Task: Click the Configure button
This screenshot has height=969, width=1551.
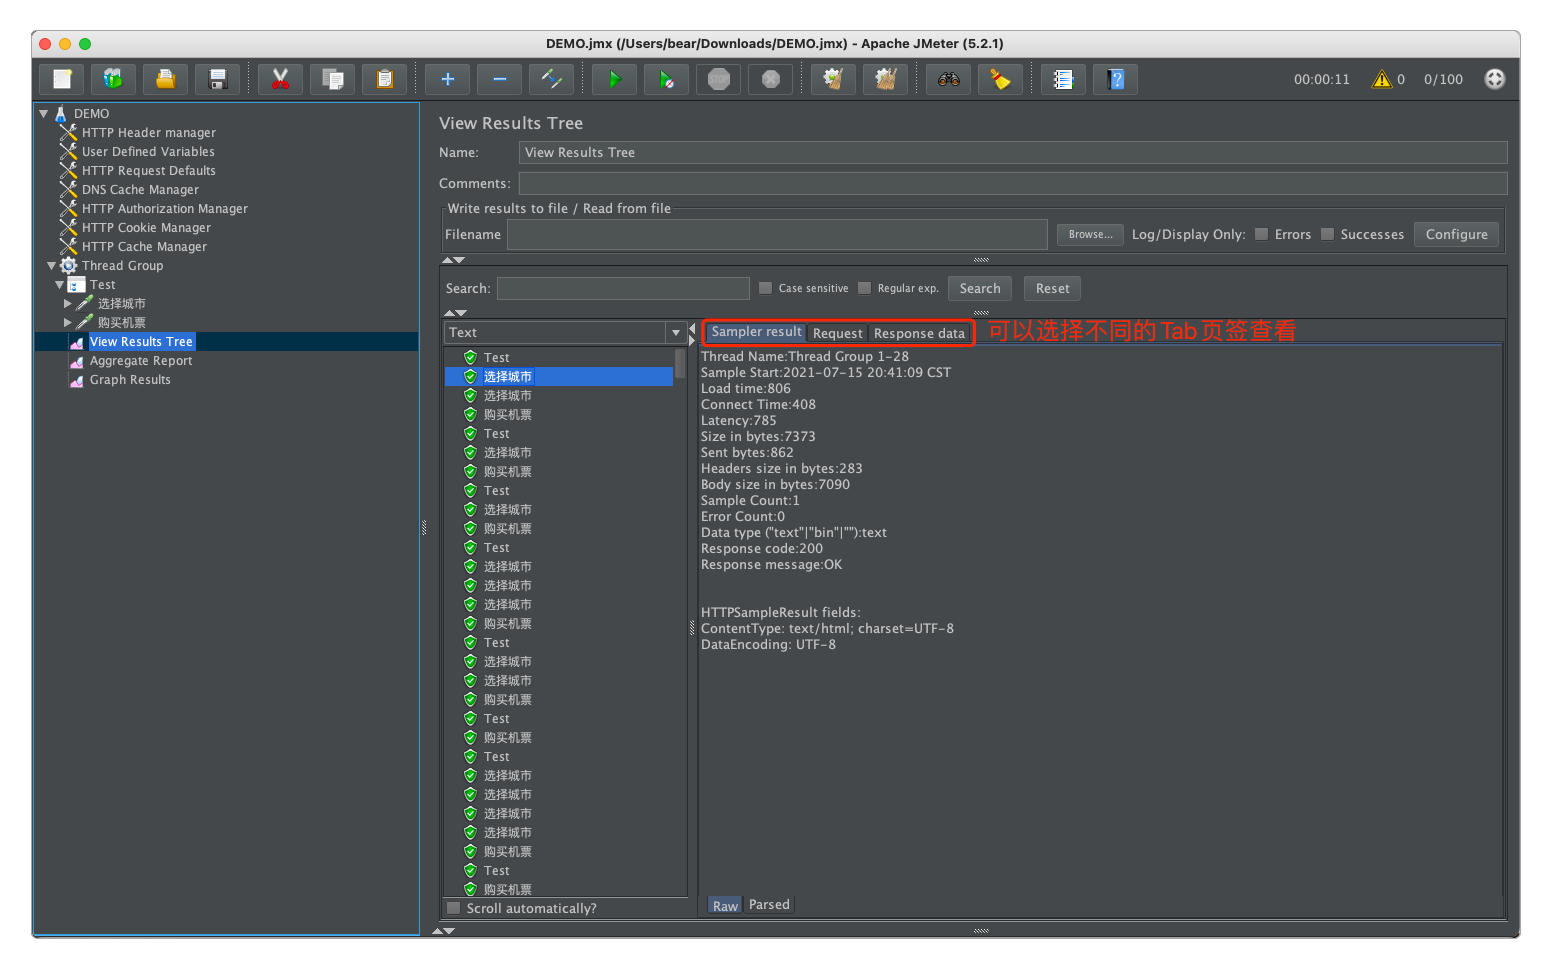Action: point(1456,234)
